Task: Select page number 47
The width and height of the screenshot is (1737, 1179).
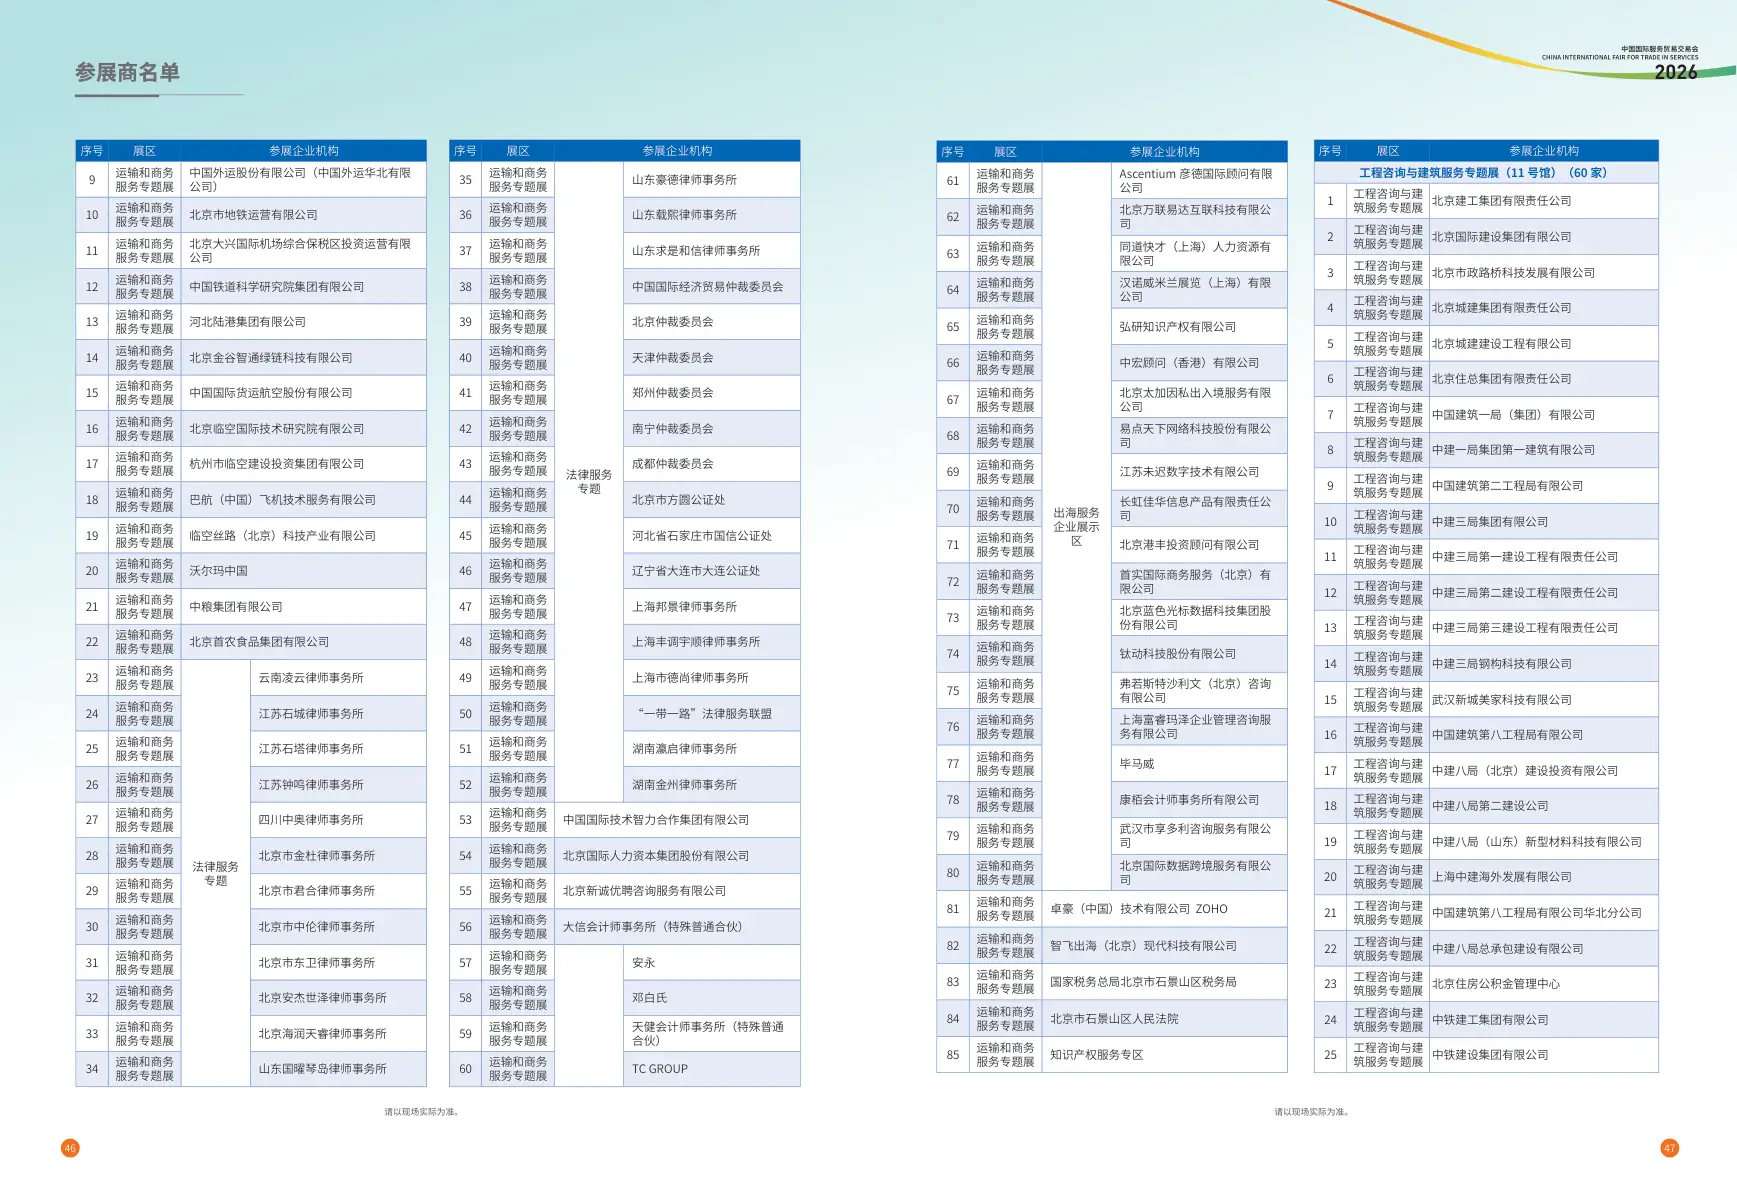Action: click(x=1670, y=1148)
